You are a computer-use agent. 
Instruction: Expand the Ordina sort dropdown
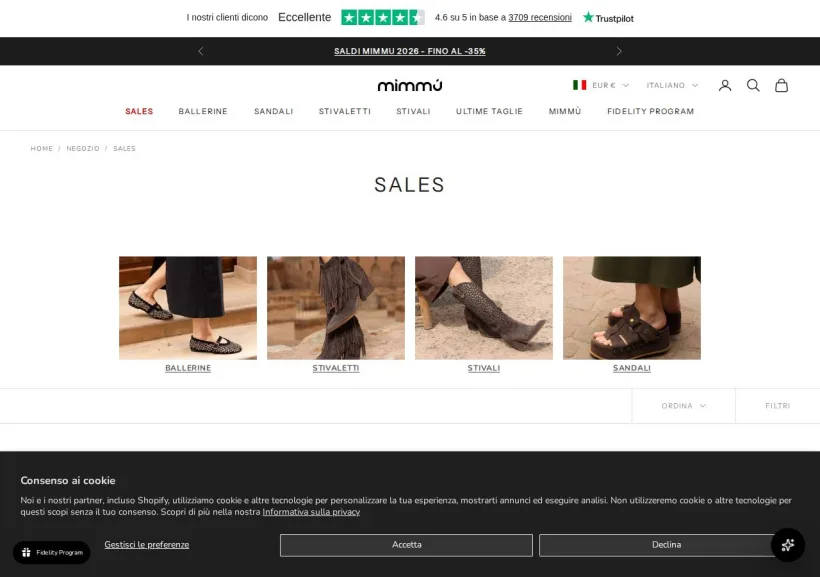[684, 406]
